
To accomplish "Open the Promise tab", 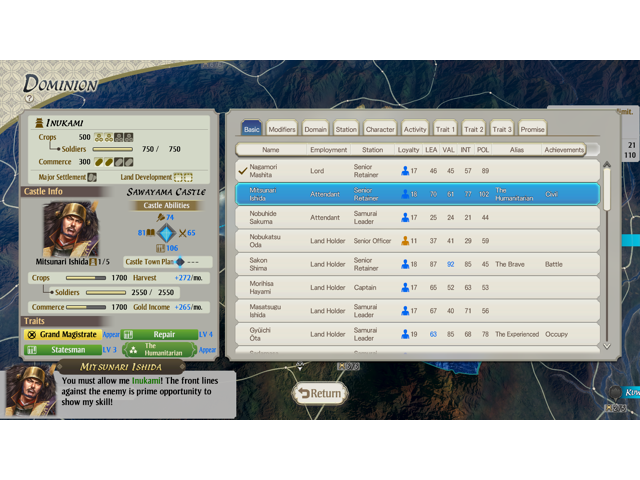I will pos(532,129).
